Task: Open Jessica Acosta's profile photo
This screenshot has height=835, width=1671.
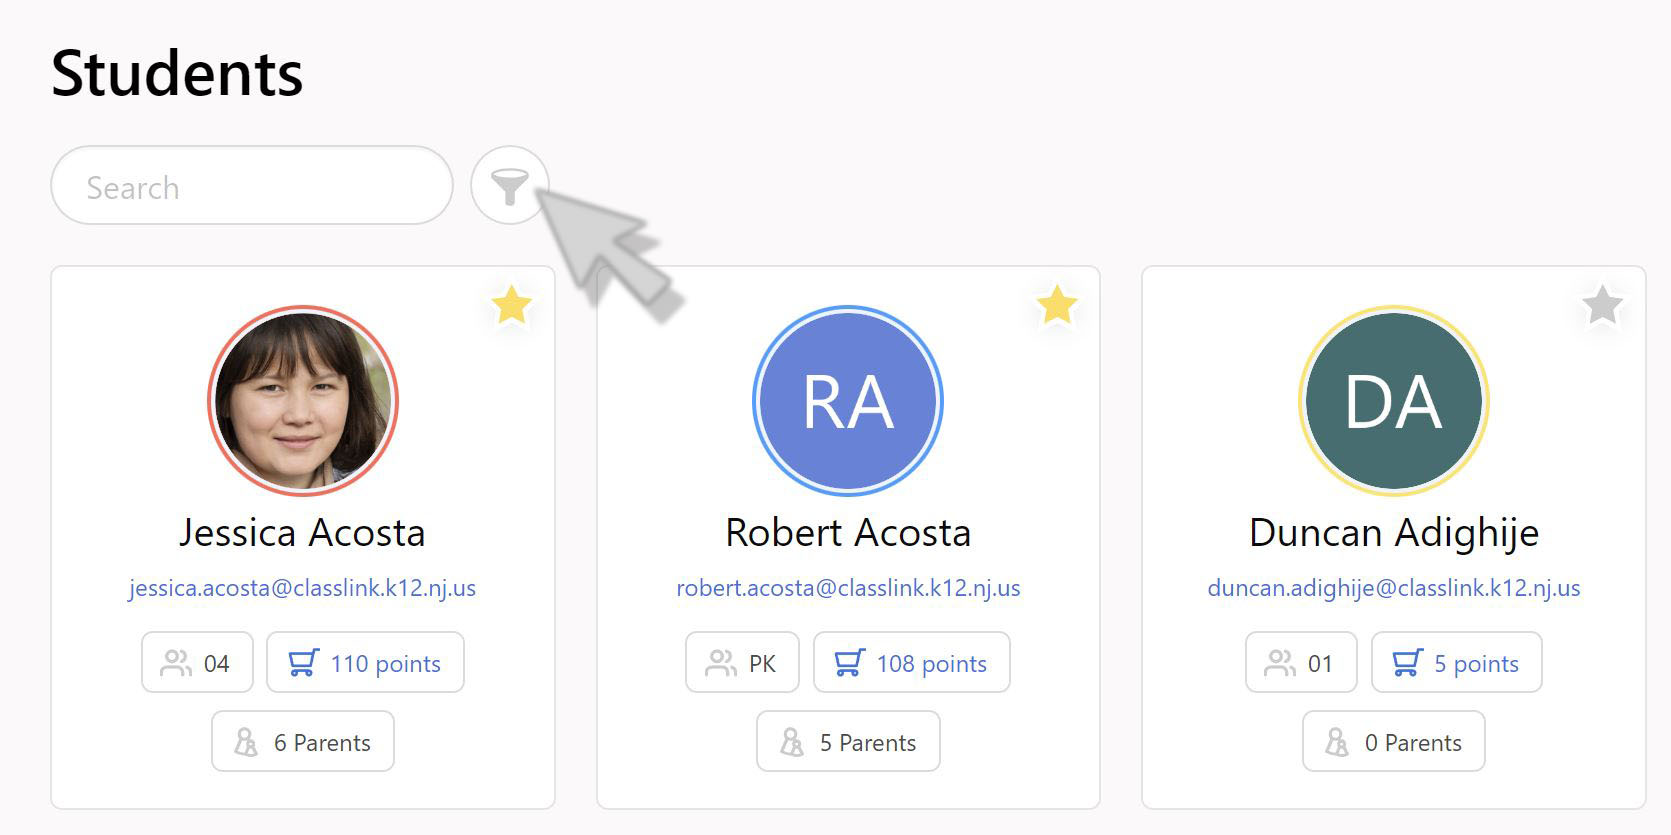Action: coord(303,401)
